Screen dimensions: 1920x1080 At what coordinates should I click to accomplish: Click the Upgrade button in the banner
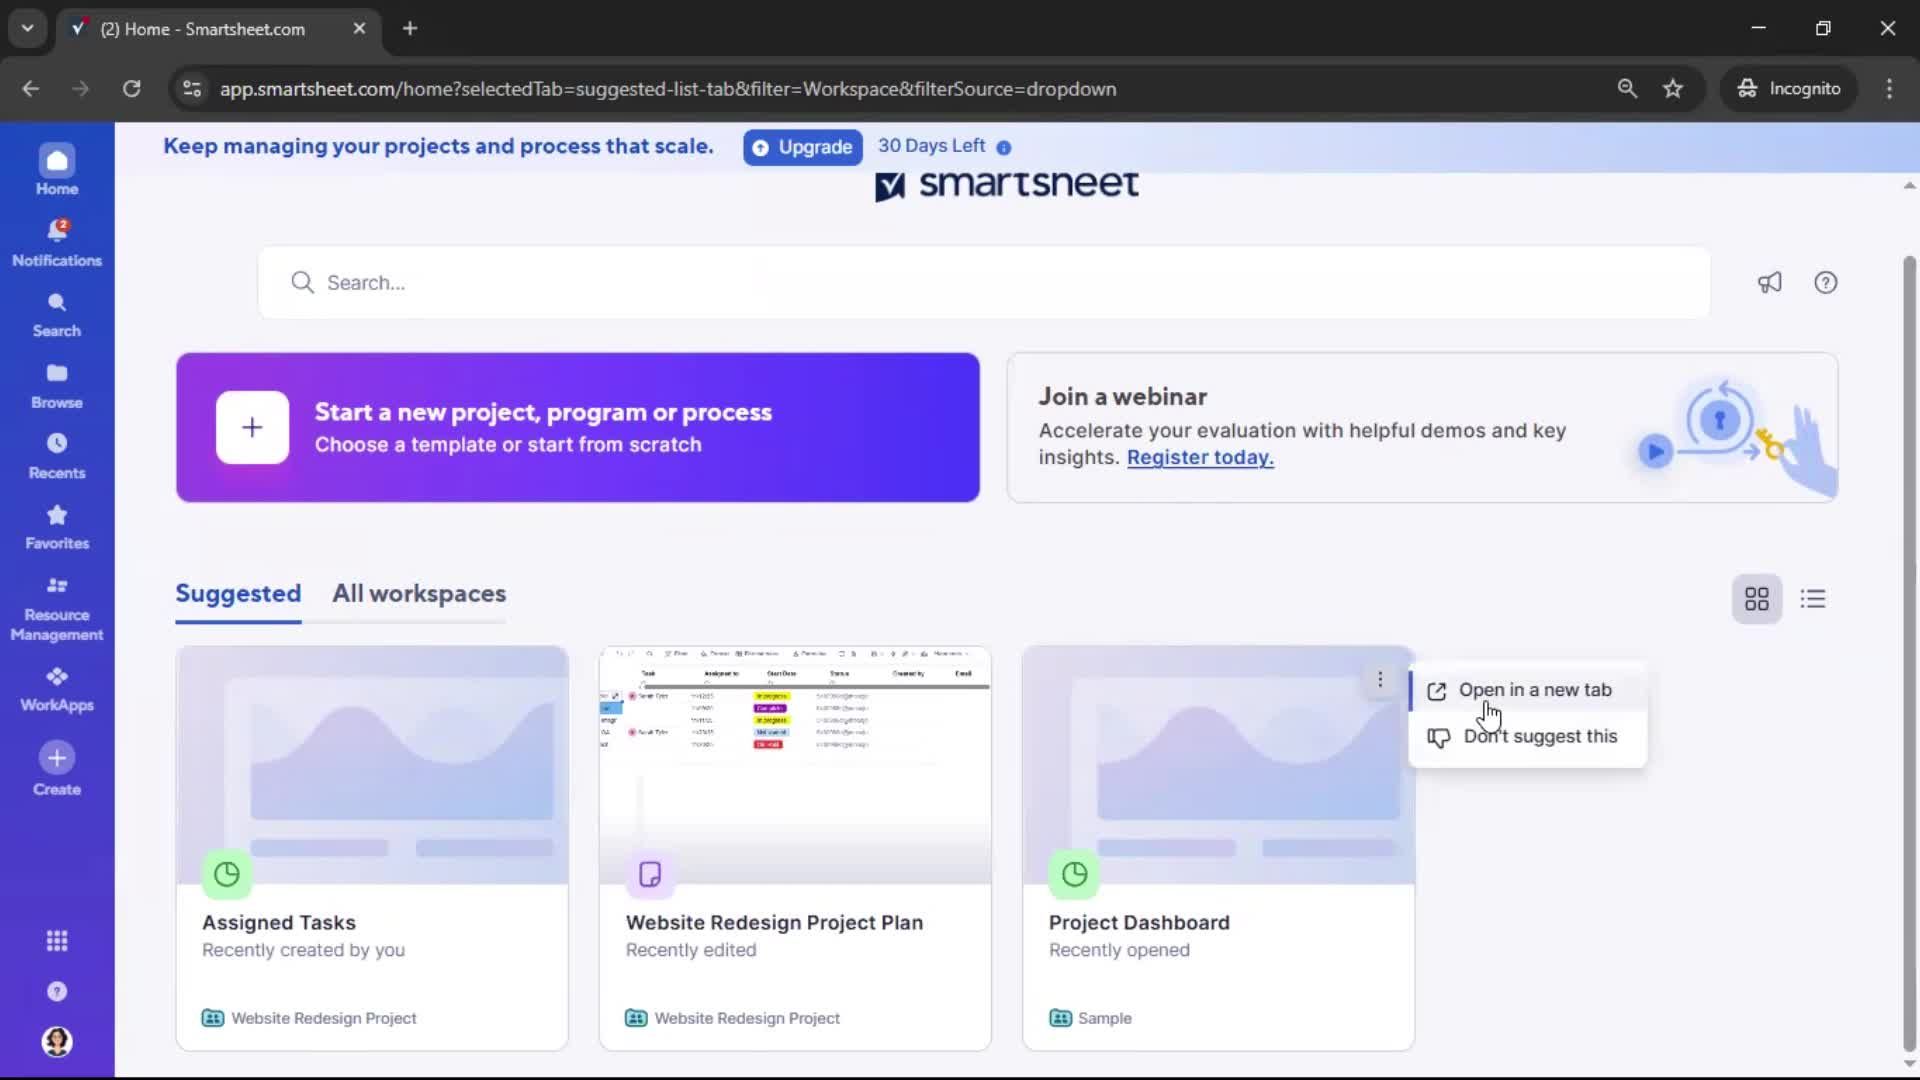click(802, 147)
